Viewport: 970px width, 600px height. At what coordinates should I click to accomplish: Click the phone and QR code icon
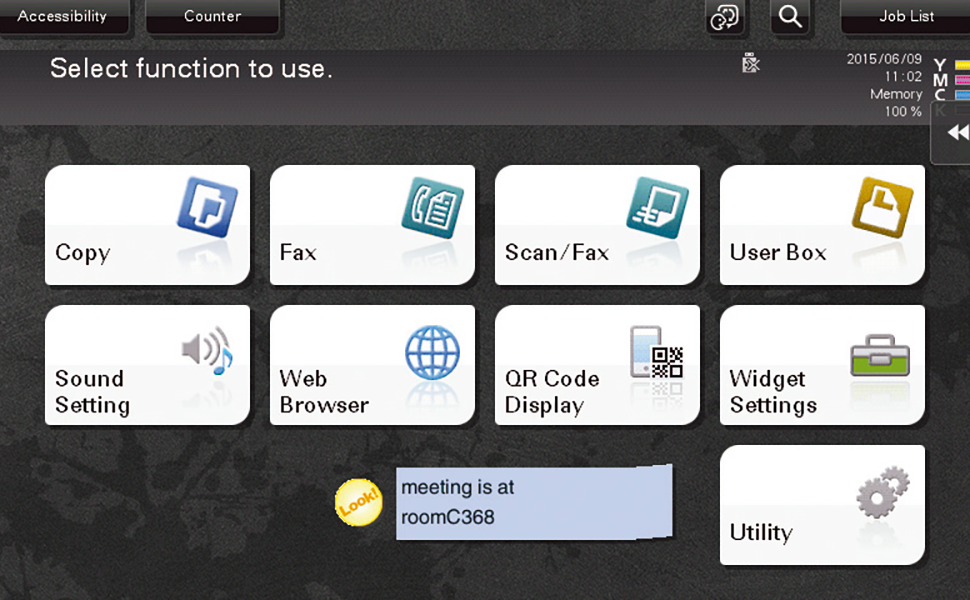(656, 352)
